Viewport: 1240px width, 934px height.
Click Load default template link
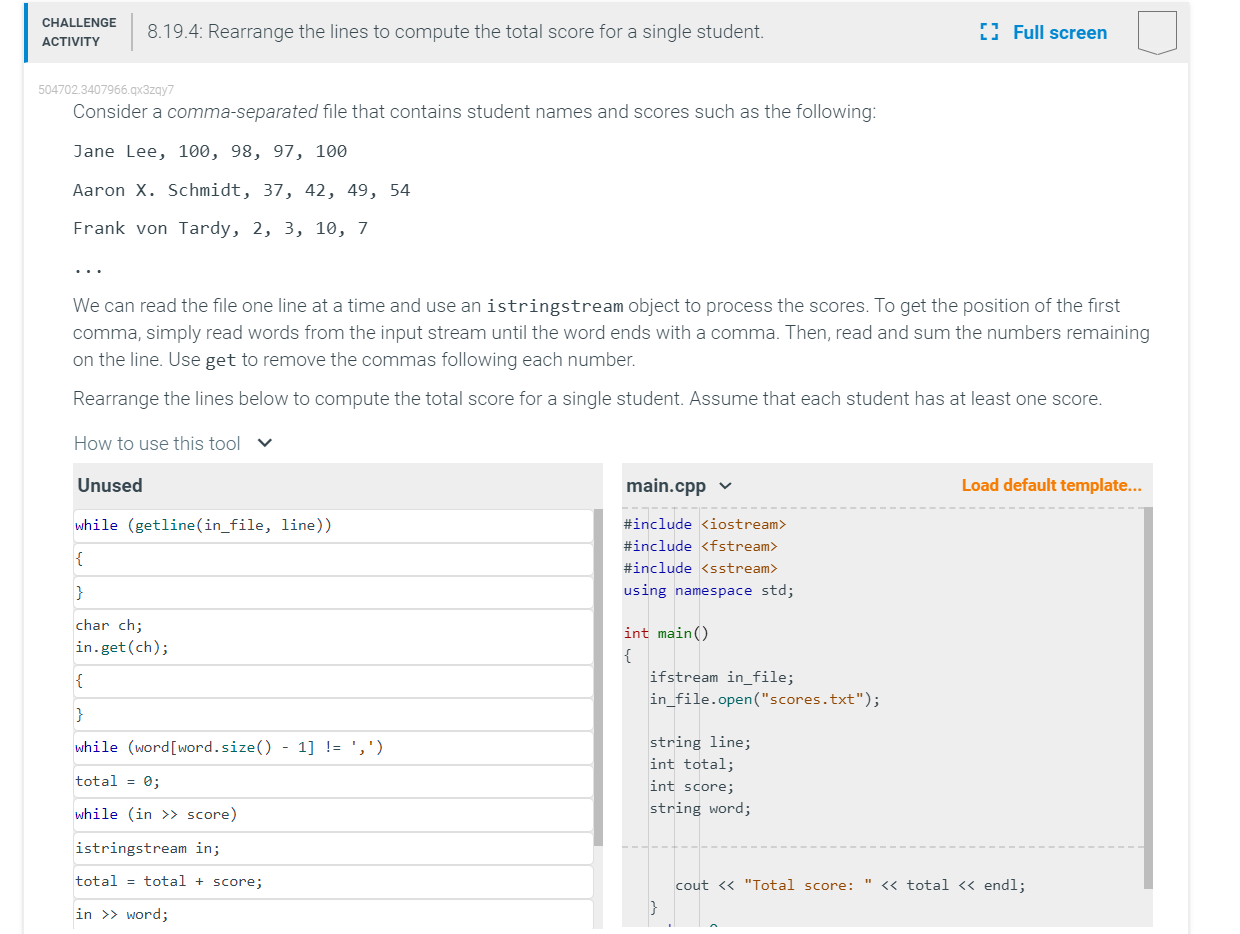[1051, 486]
